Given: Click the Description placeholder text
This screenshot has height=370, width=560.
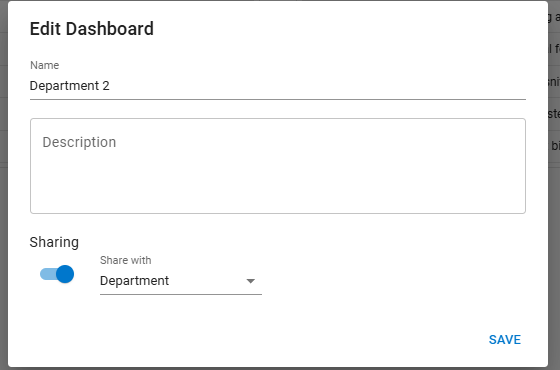Looking at the screenshot, I should click(79, 142).
